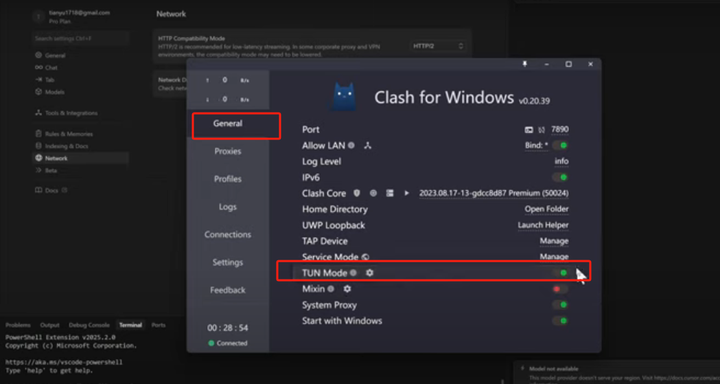Show network interfaces icon beside Allow LAN
Screen dimensions: 720x384
pyautogui.click(x=367, y=146)
